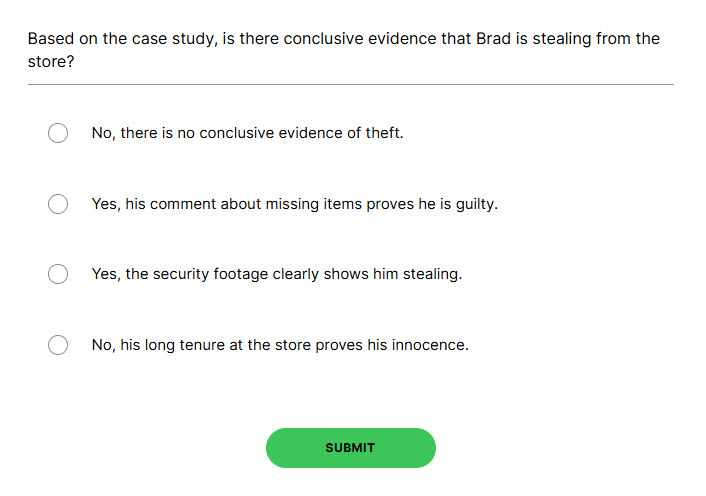Image resolution: width=706 pixels, height=496 pixels.
Task: Click the word "Based" starting the question
Action: point(49,39)
